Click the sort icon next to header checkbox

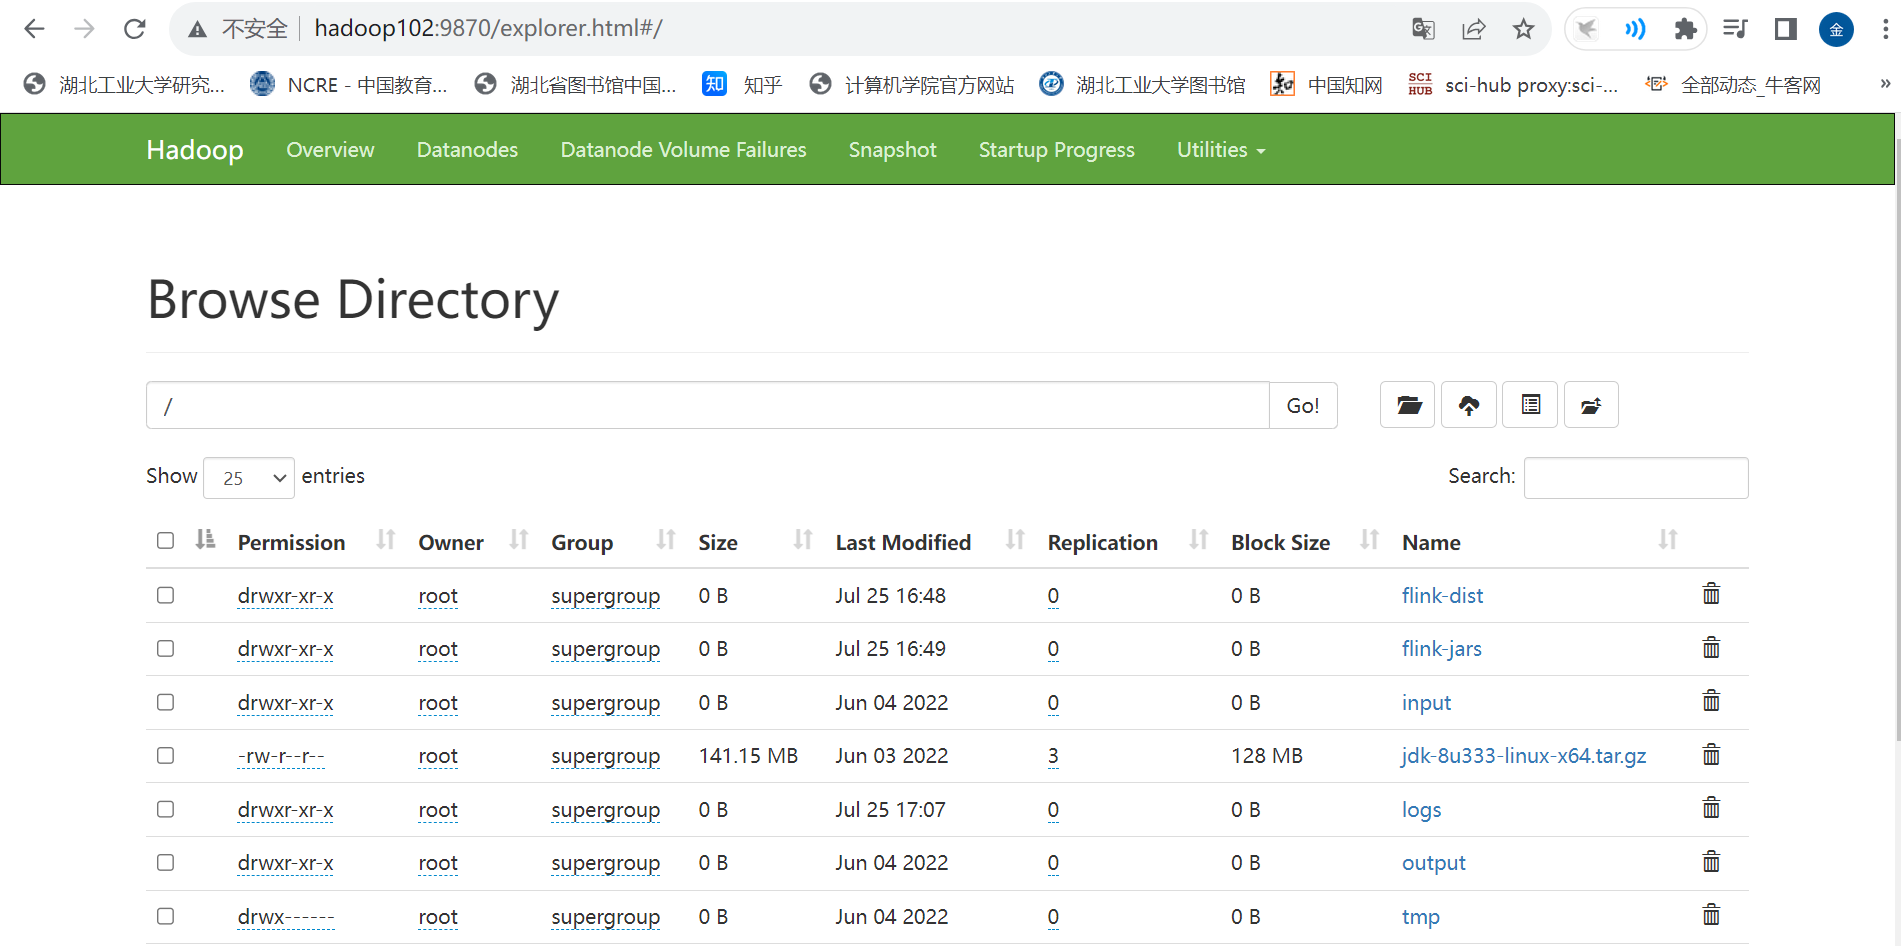click(x=205, y=540)
